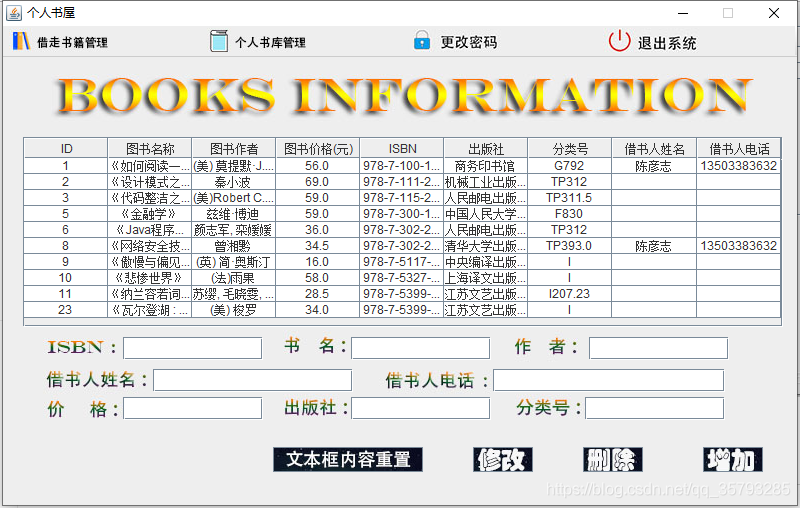
Task: Focus the 出版社 input field
Action: [x=420, y=409]
